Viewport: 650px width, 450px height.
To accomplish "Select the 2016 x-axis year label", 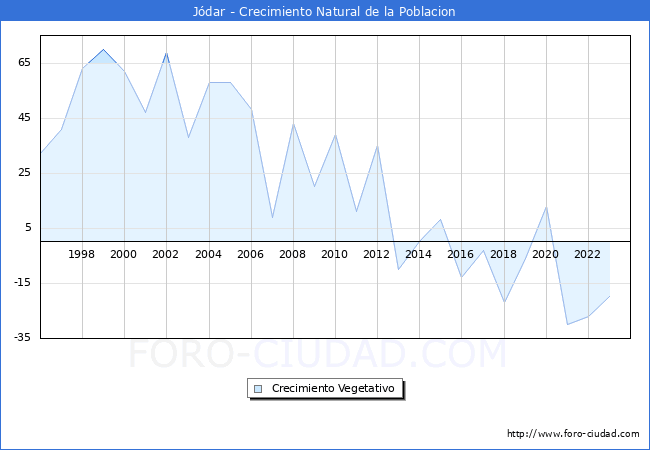I will (x=460, y=254).
